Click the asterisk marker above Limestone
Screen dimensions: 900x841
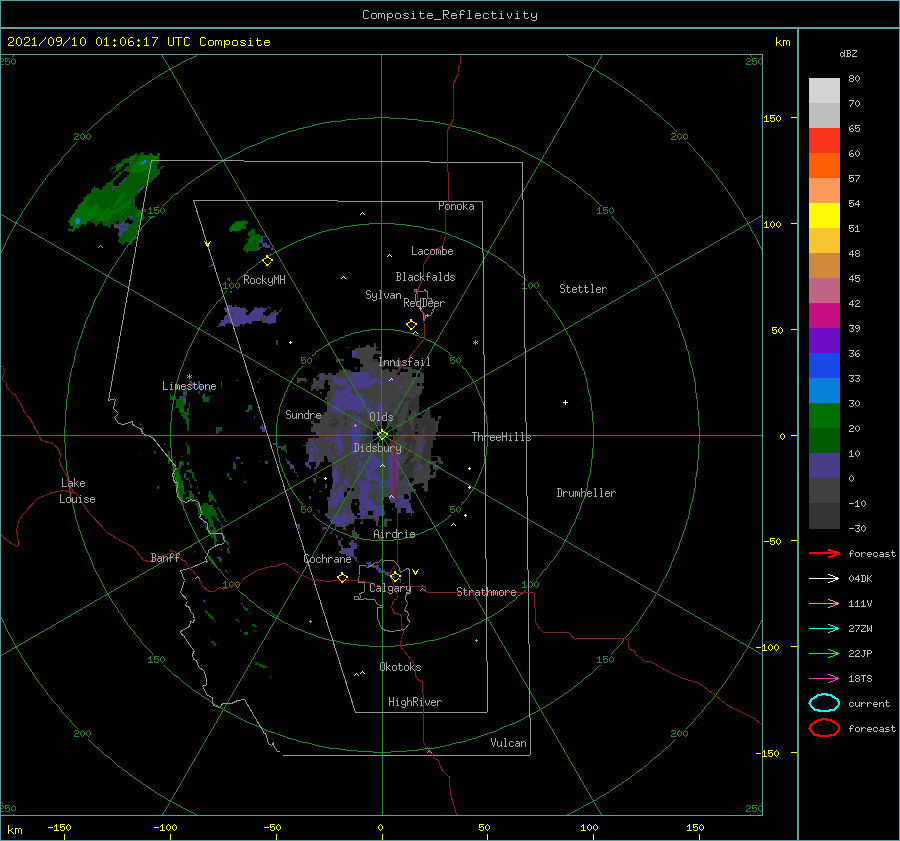pos(189,377)
